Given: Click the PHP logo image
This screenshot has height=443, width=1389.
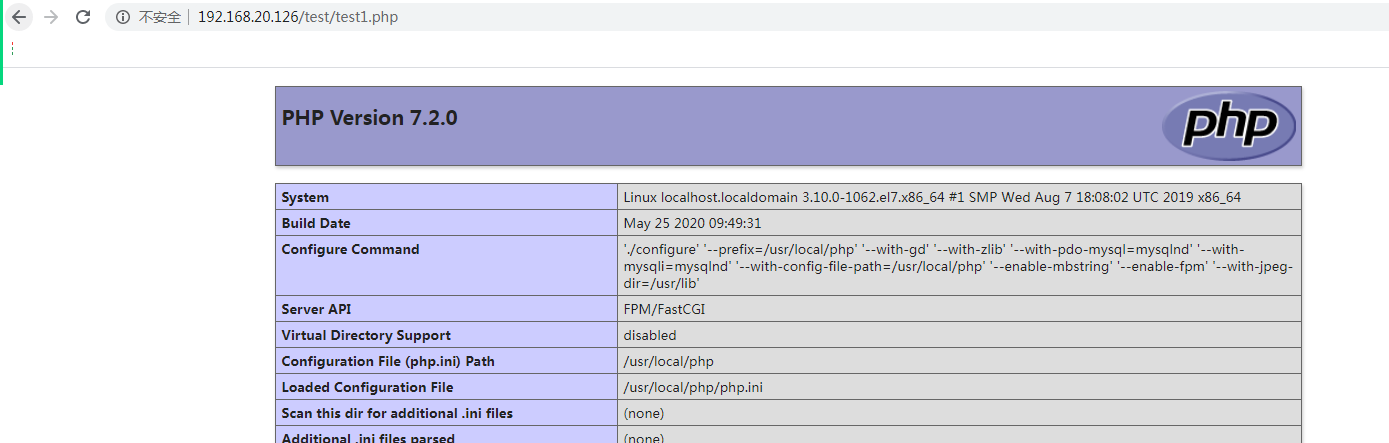Looking at the screenshot, I should [1229, 126].
